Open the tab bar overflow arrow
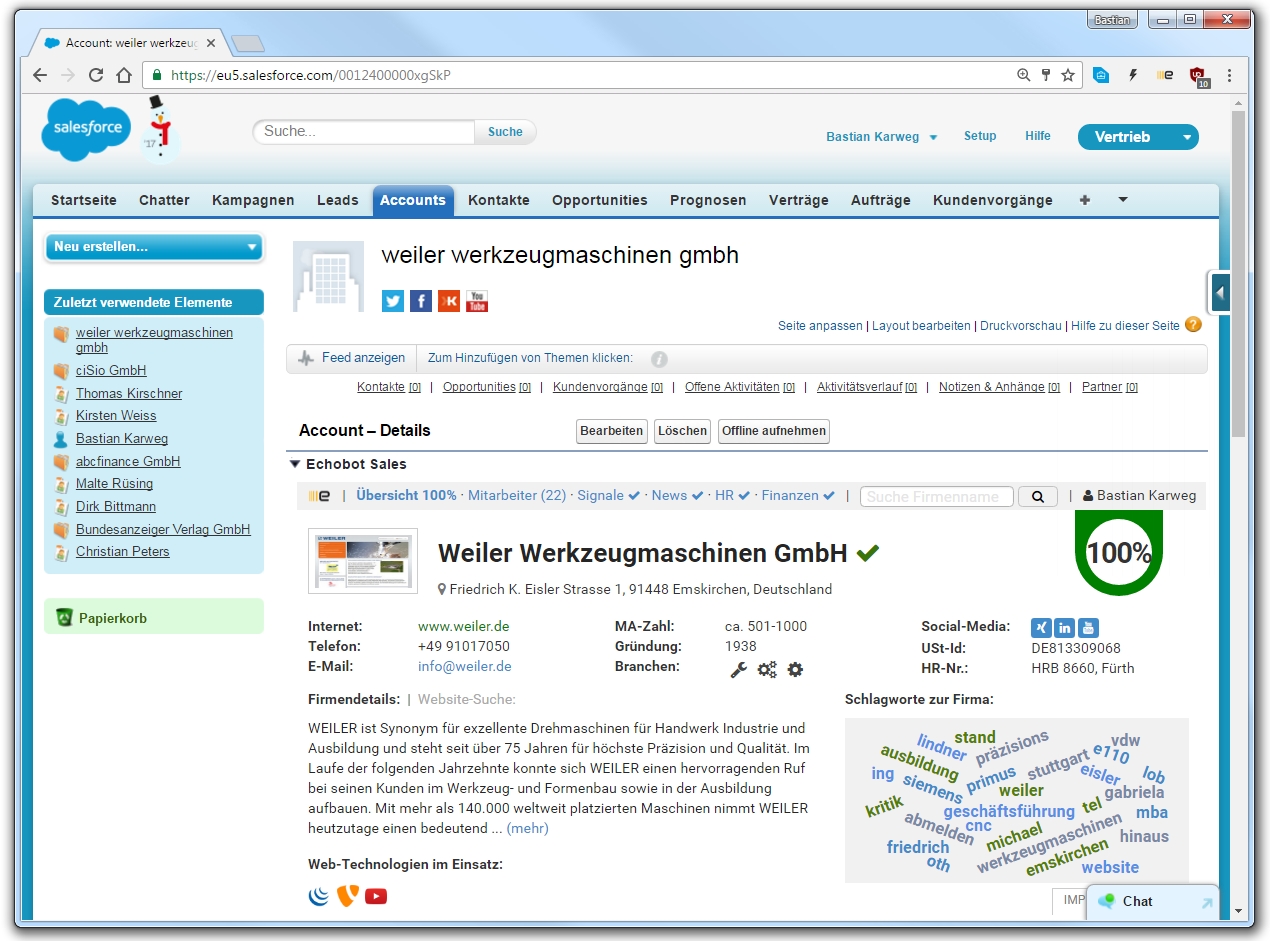 [x=1123, y=200]
